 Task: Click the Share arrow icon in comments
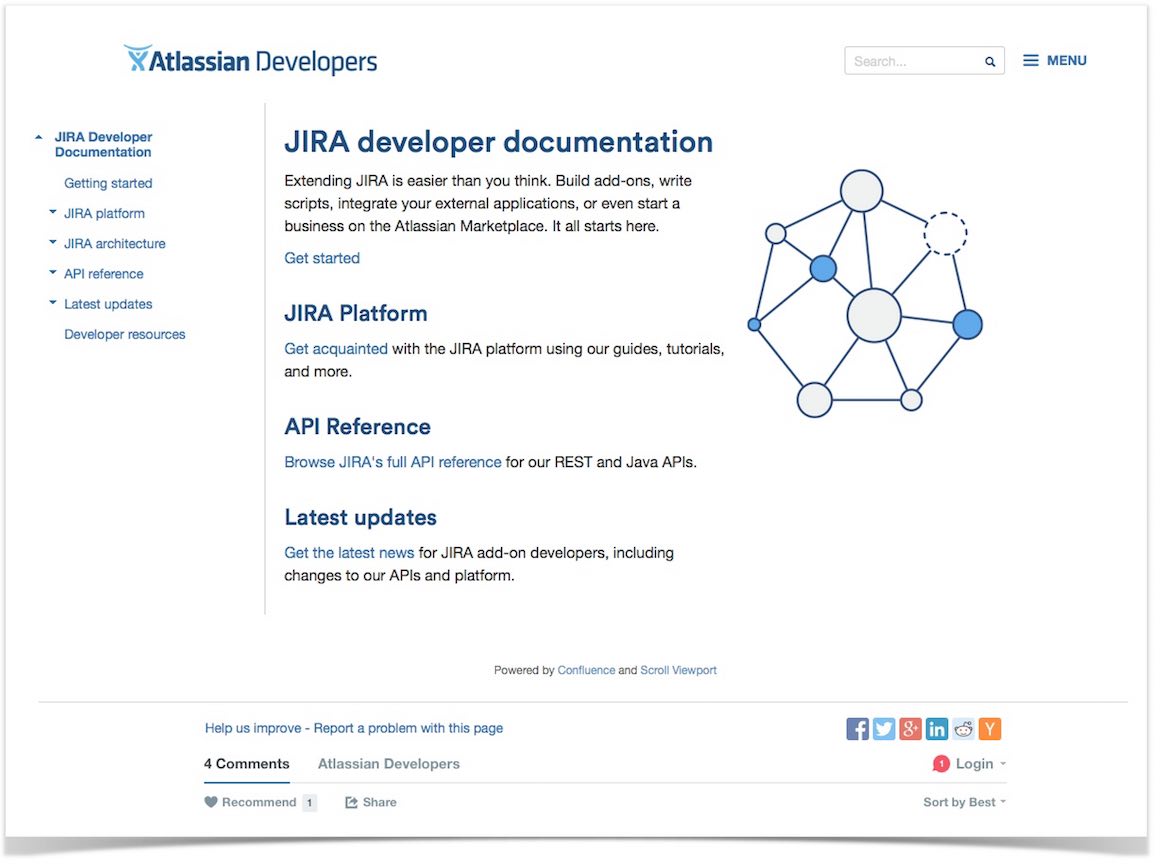pos(351,802)
